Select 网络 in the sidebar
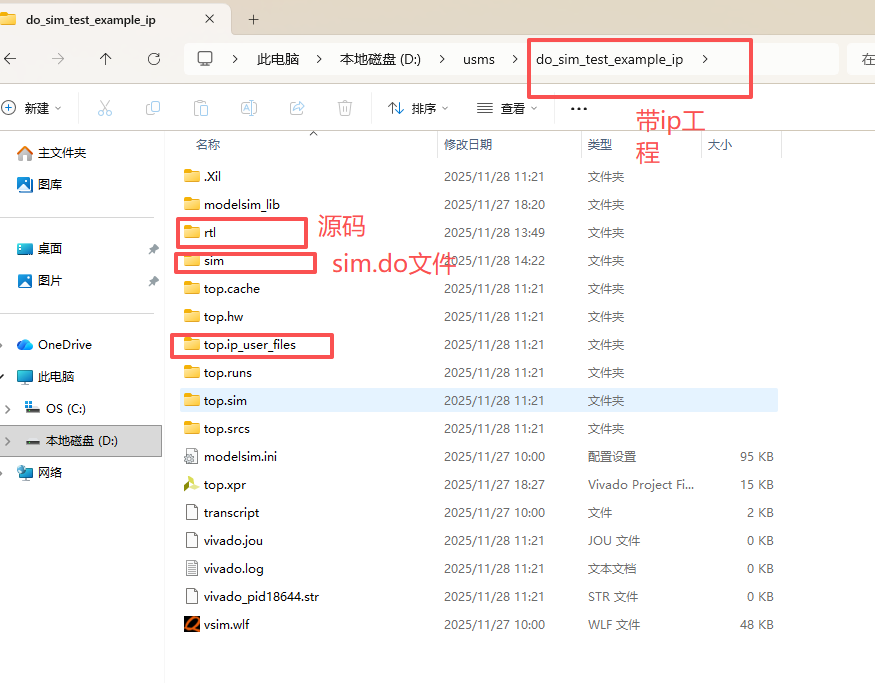Image resolution: width=875 pixels, height=683 pixels. [x=40, y=473]
